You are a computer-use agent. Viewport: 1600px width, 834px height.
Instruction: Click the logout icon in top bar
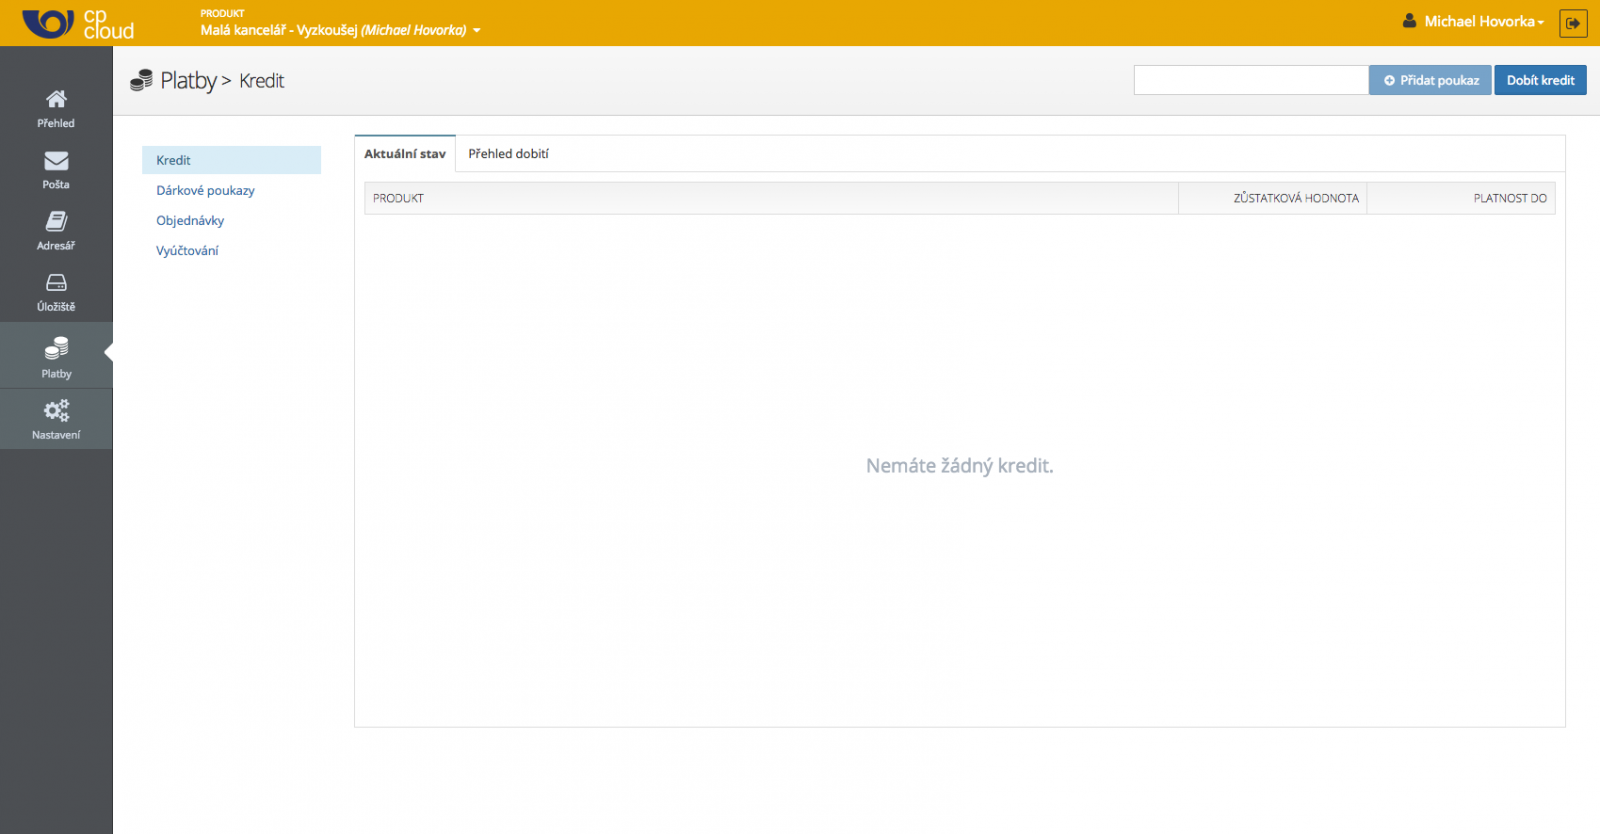1573,23
